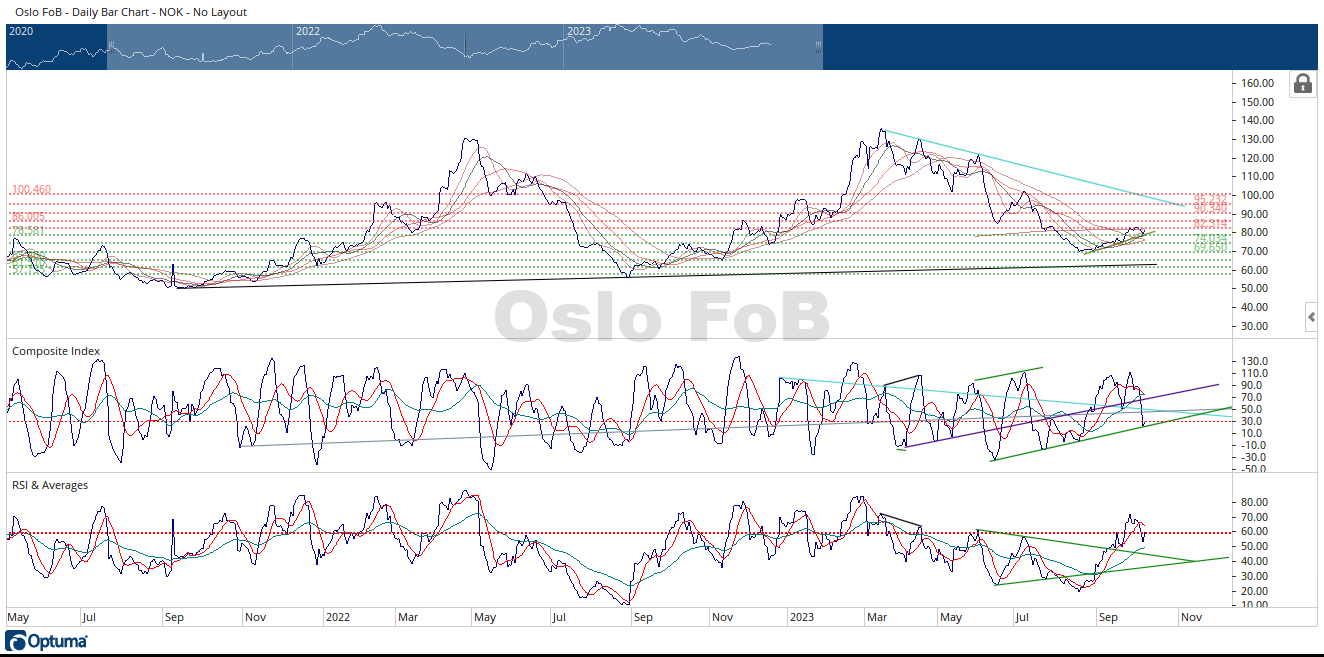Screen dimensions: 1324x657
Task: Click the padlock icon to unlock the chart
Action: [1303, 83]
